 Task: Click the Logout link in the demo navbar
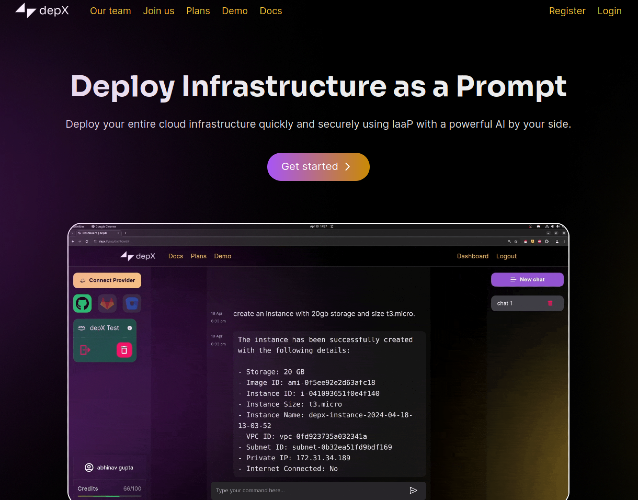point(507,256)
